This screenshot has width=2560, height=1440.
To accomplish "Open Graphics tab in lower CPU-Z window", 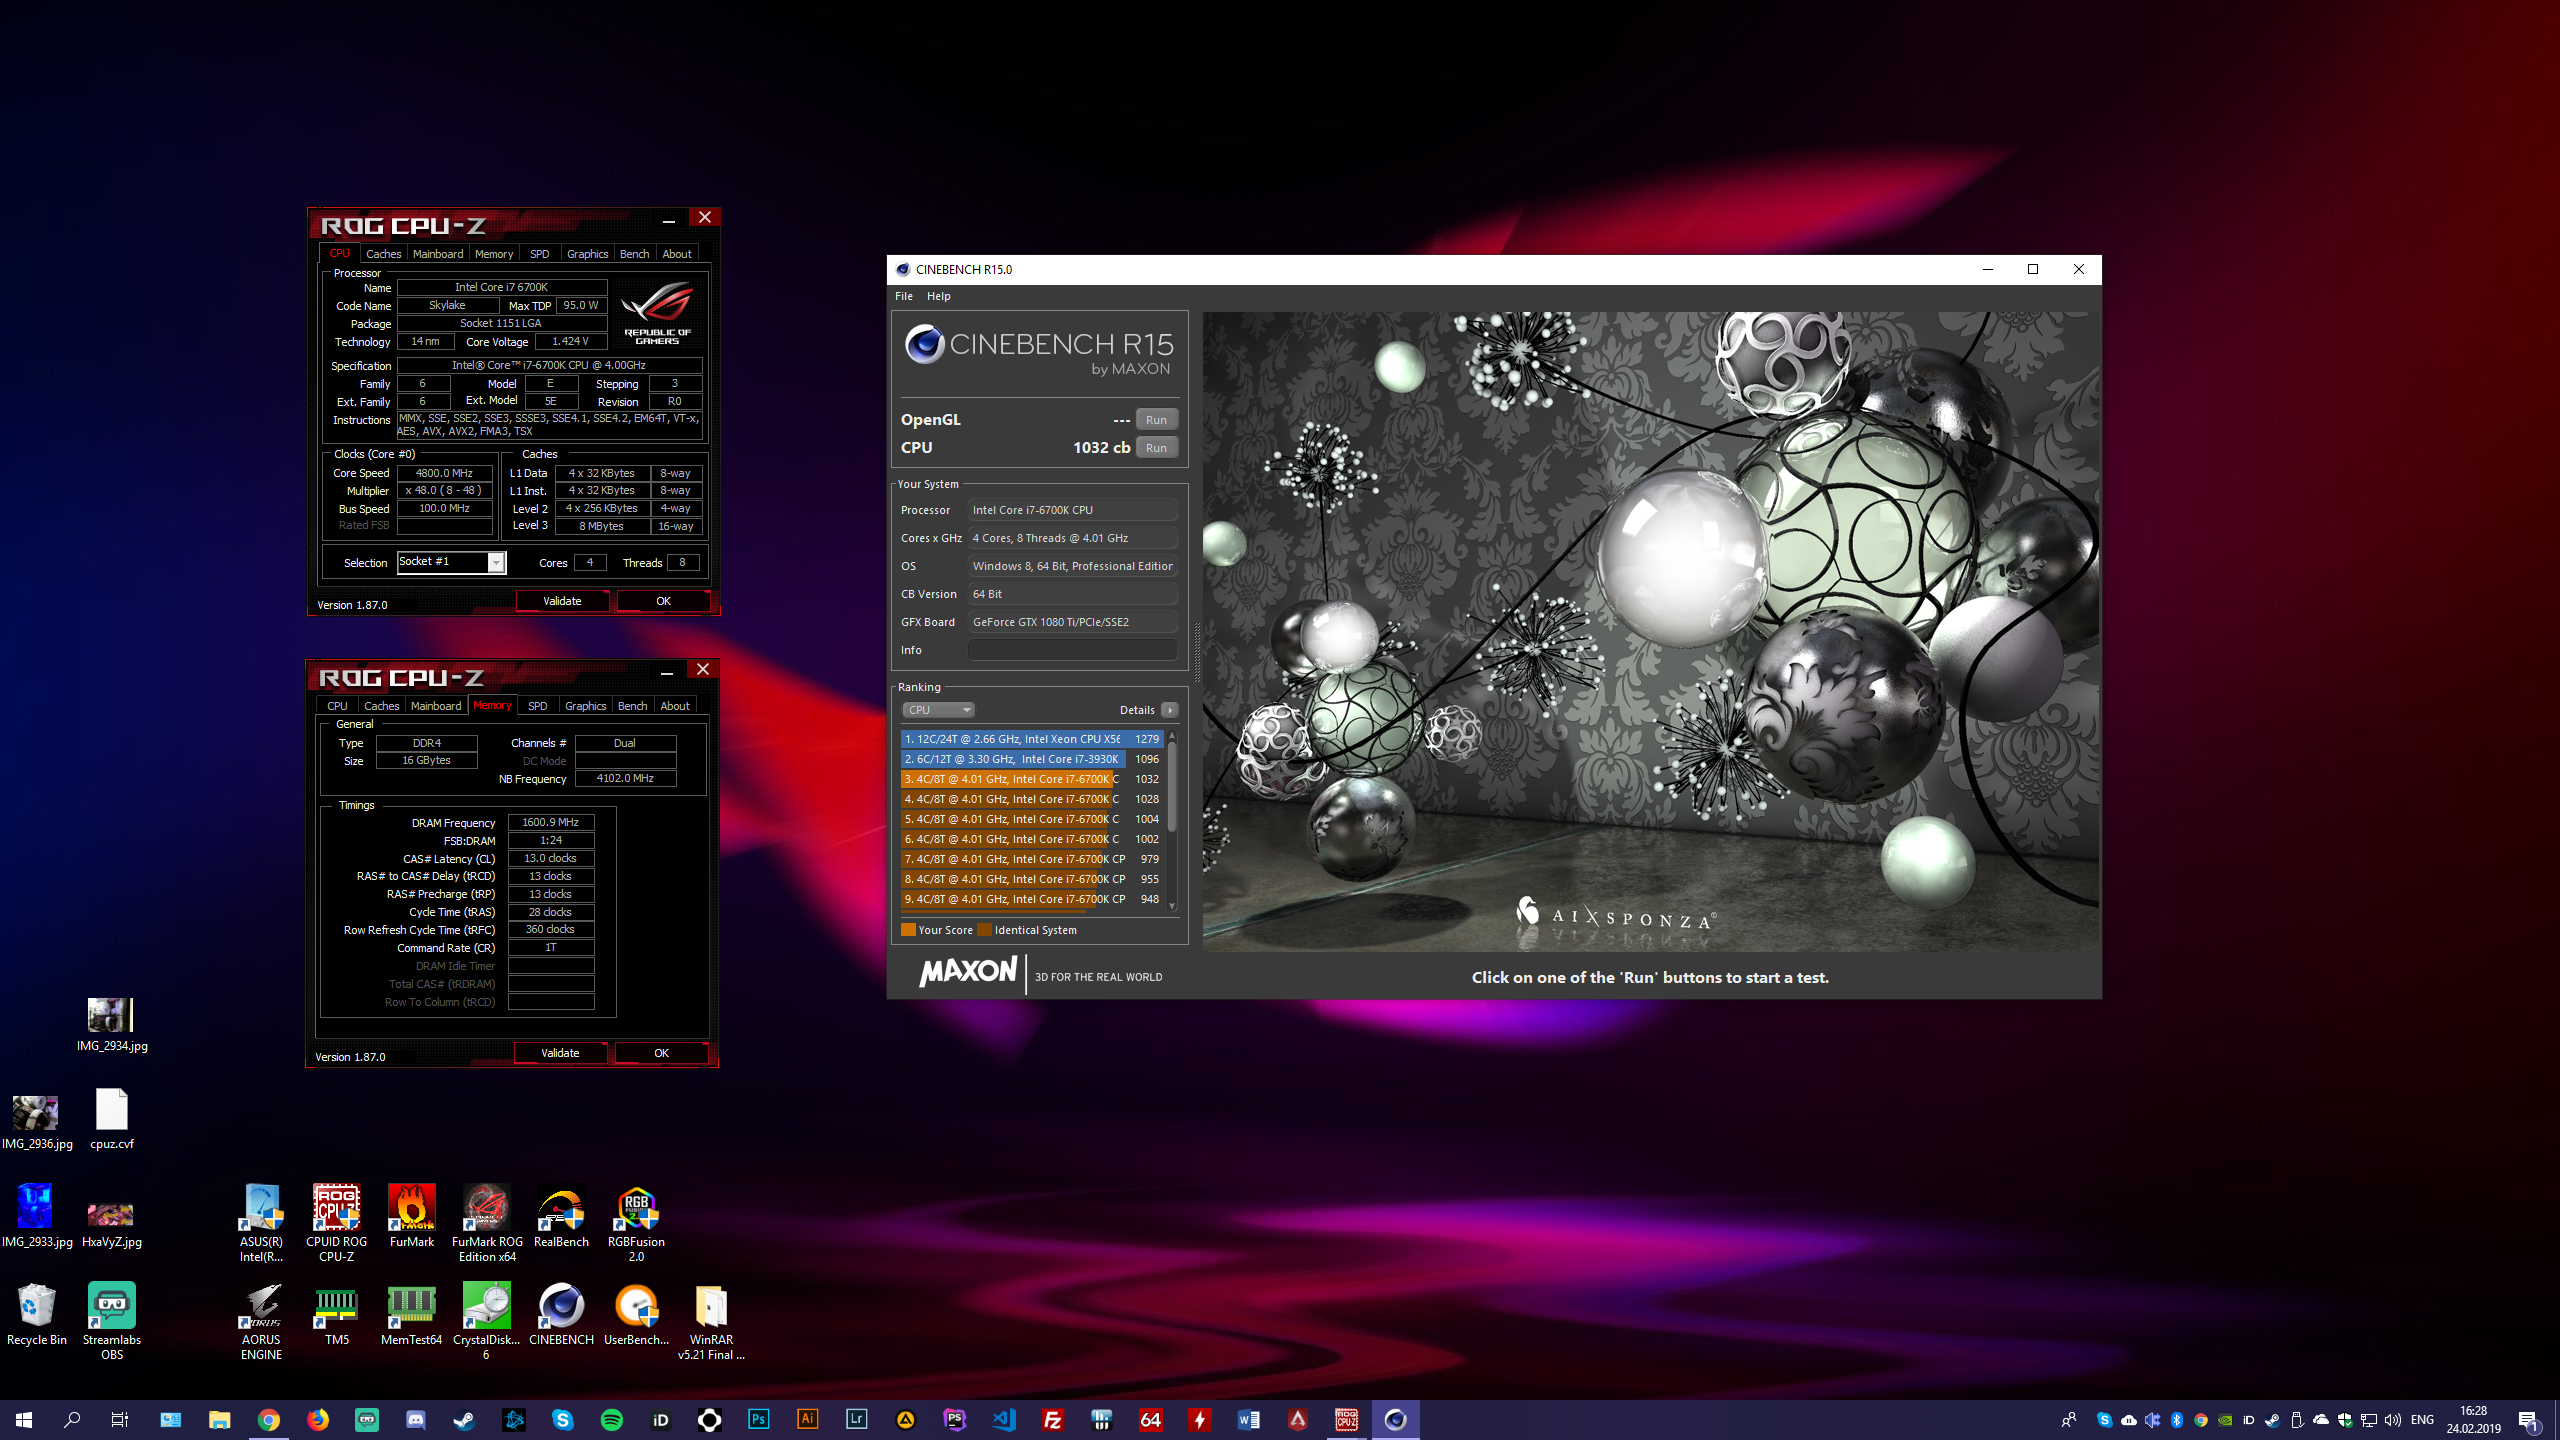I will 585,706.
